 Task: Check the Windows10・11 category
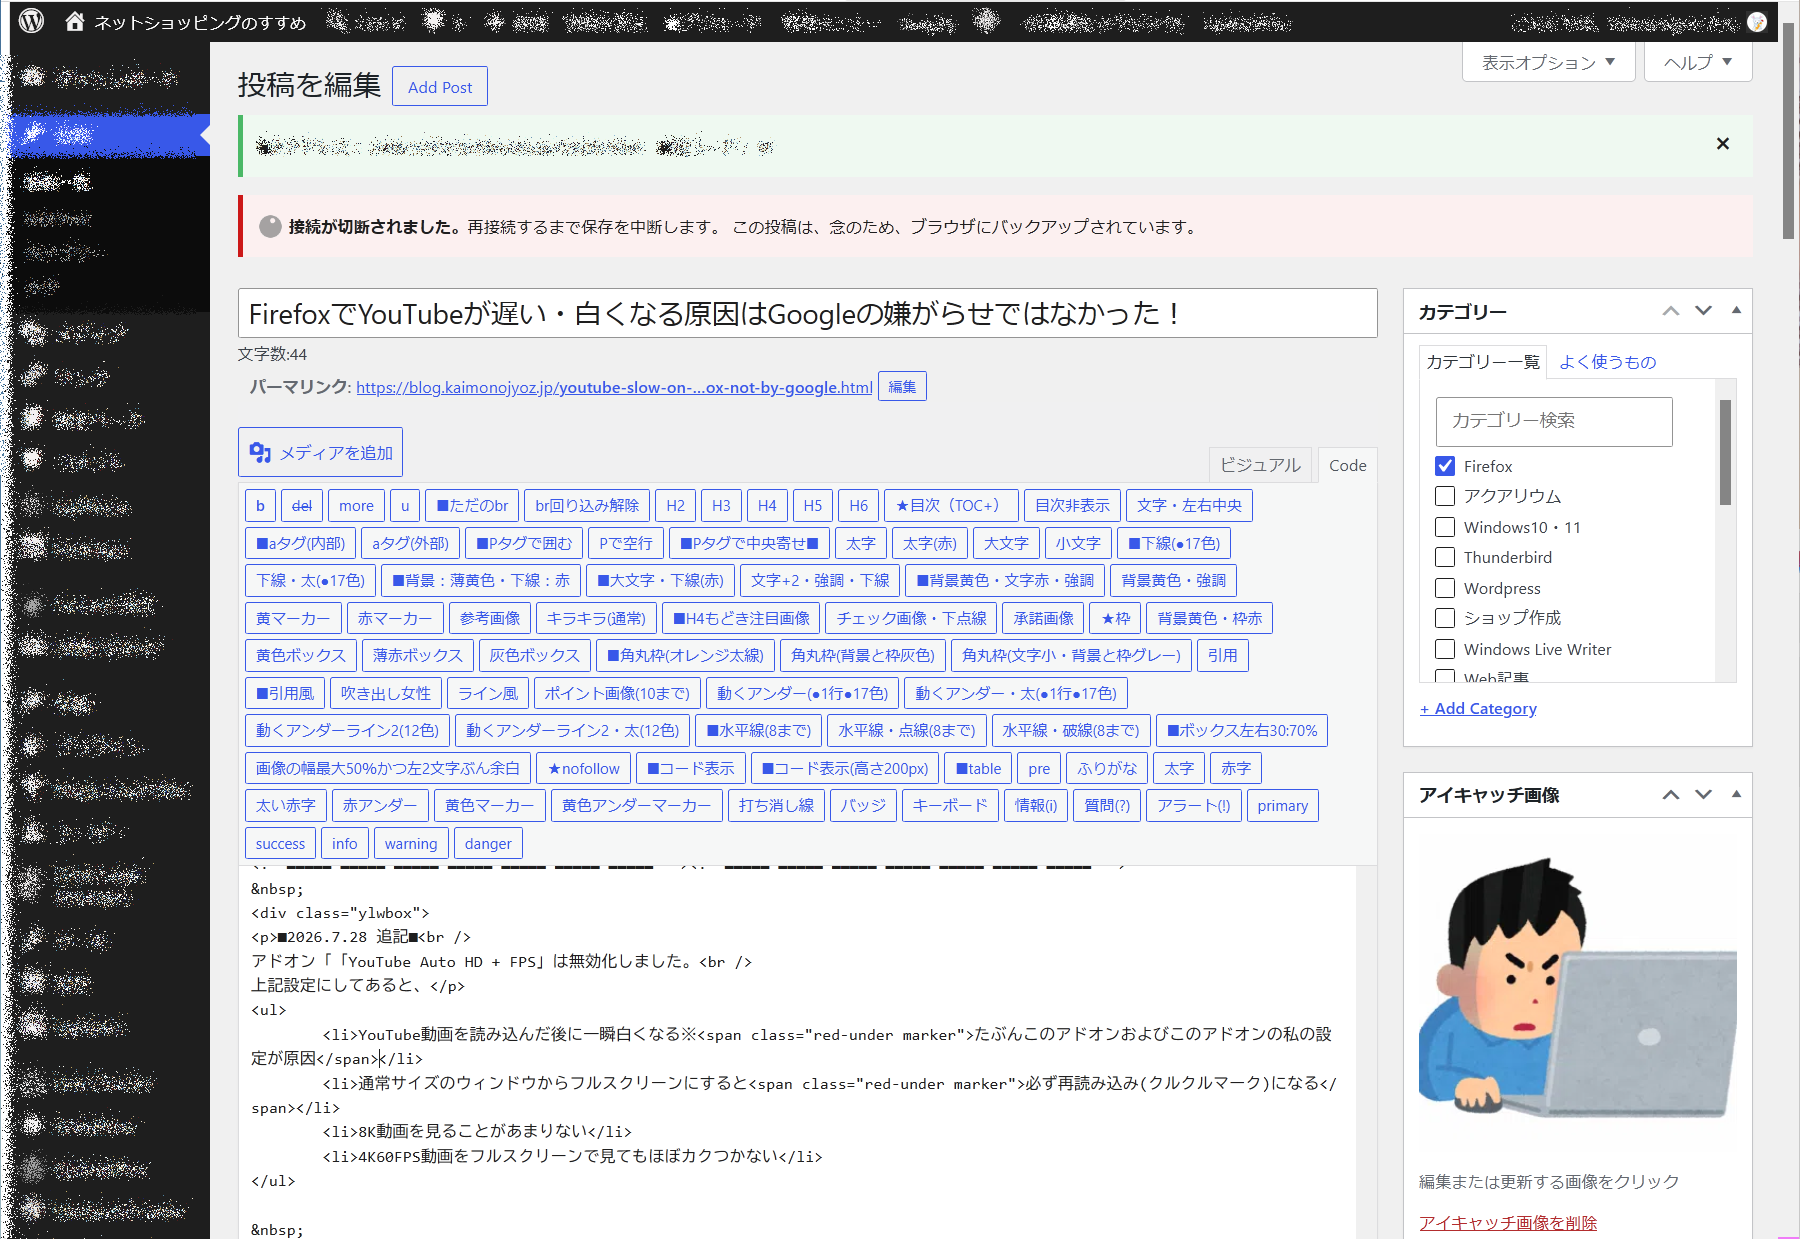pos(1445,527)
